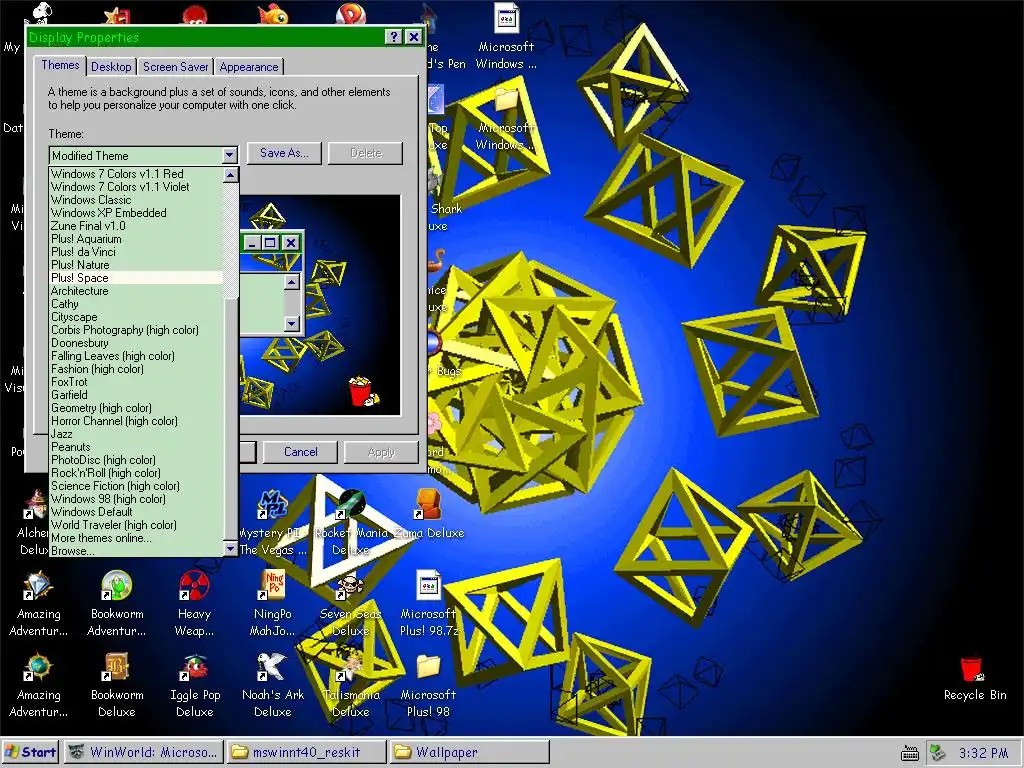Screen dimensions: 1024x768
Task: Select Science Fiction (high color) theme
Action: click(x=136, y=486)
